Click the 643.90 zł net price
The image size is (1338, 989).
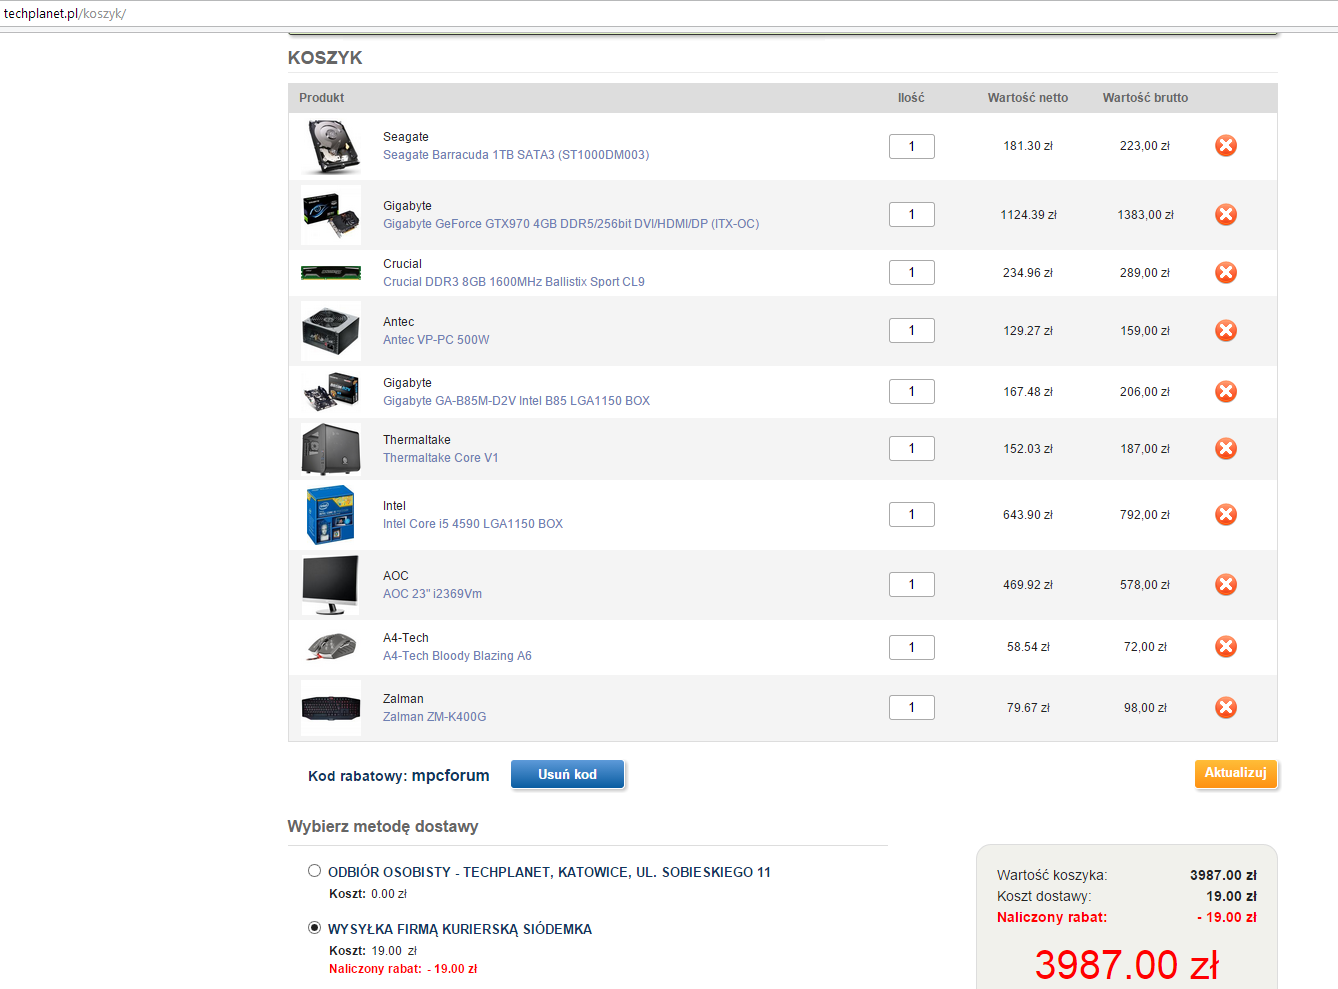[x=1028, y=515]
